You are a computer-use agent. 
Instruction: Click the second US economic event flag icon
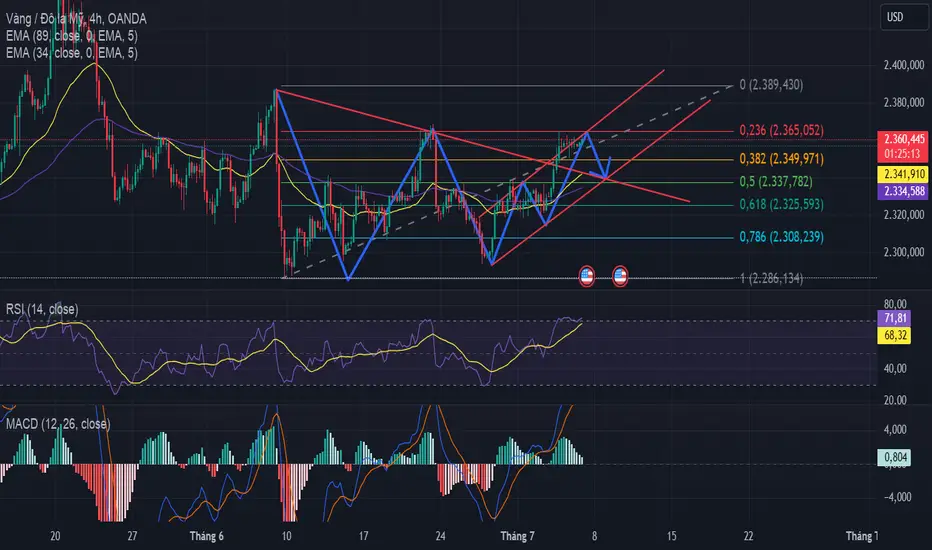pos(620,276)
